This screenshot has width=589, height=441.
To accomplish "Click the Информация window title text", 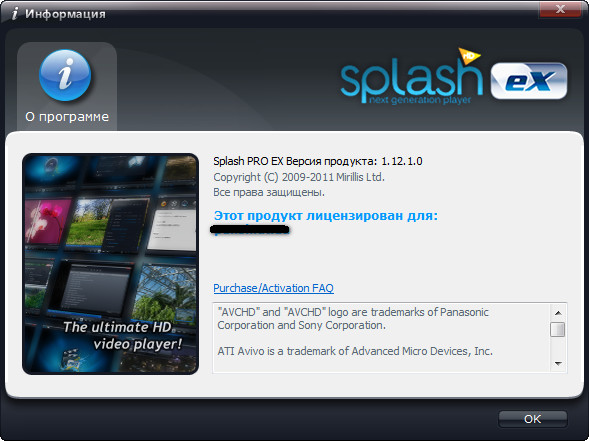I will pyautogui.click(x=65, y=14).
